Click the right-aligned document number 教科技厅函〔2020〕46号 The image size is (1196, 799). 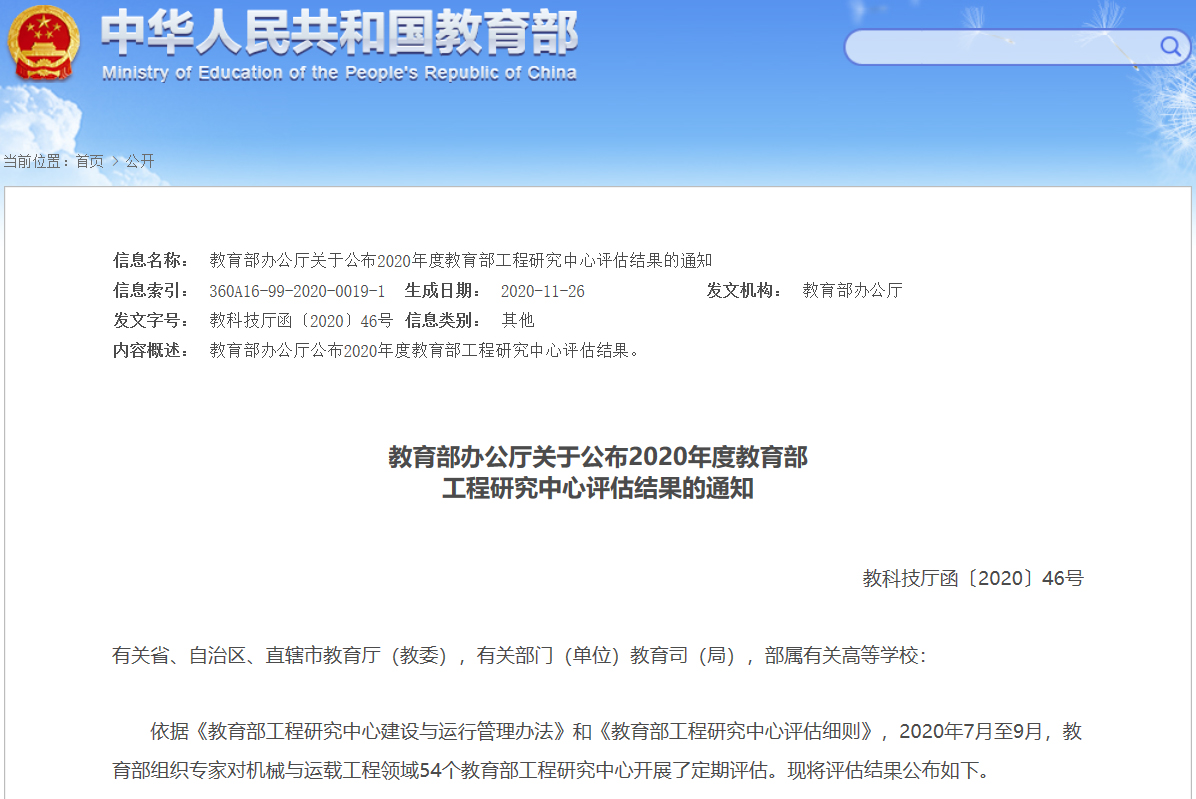tap(973, 578)
